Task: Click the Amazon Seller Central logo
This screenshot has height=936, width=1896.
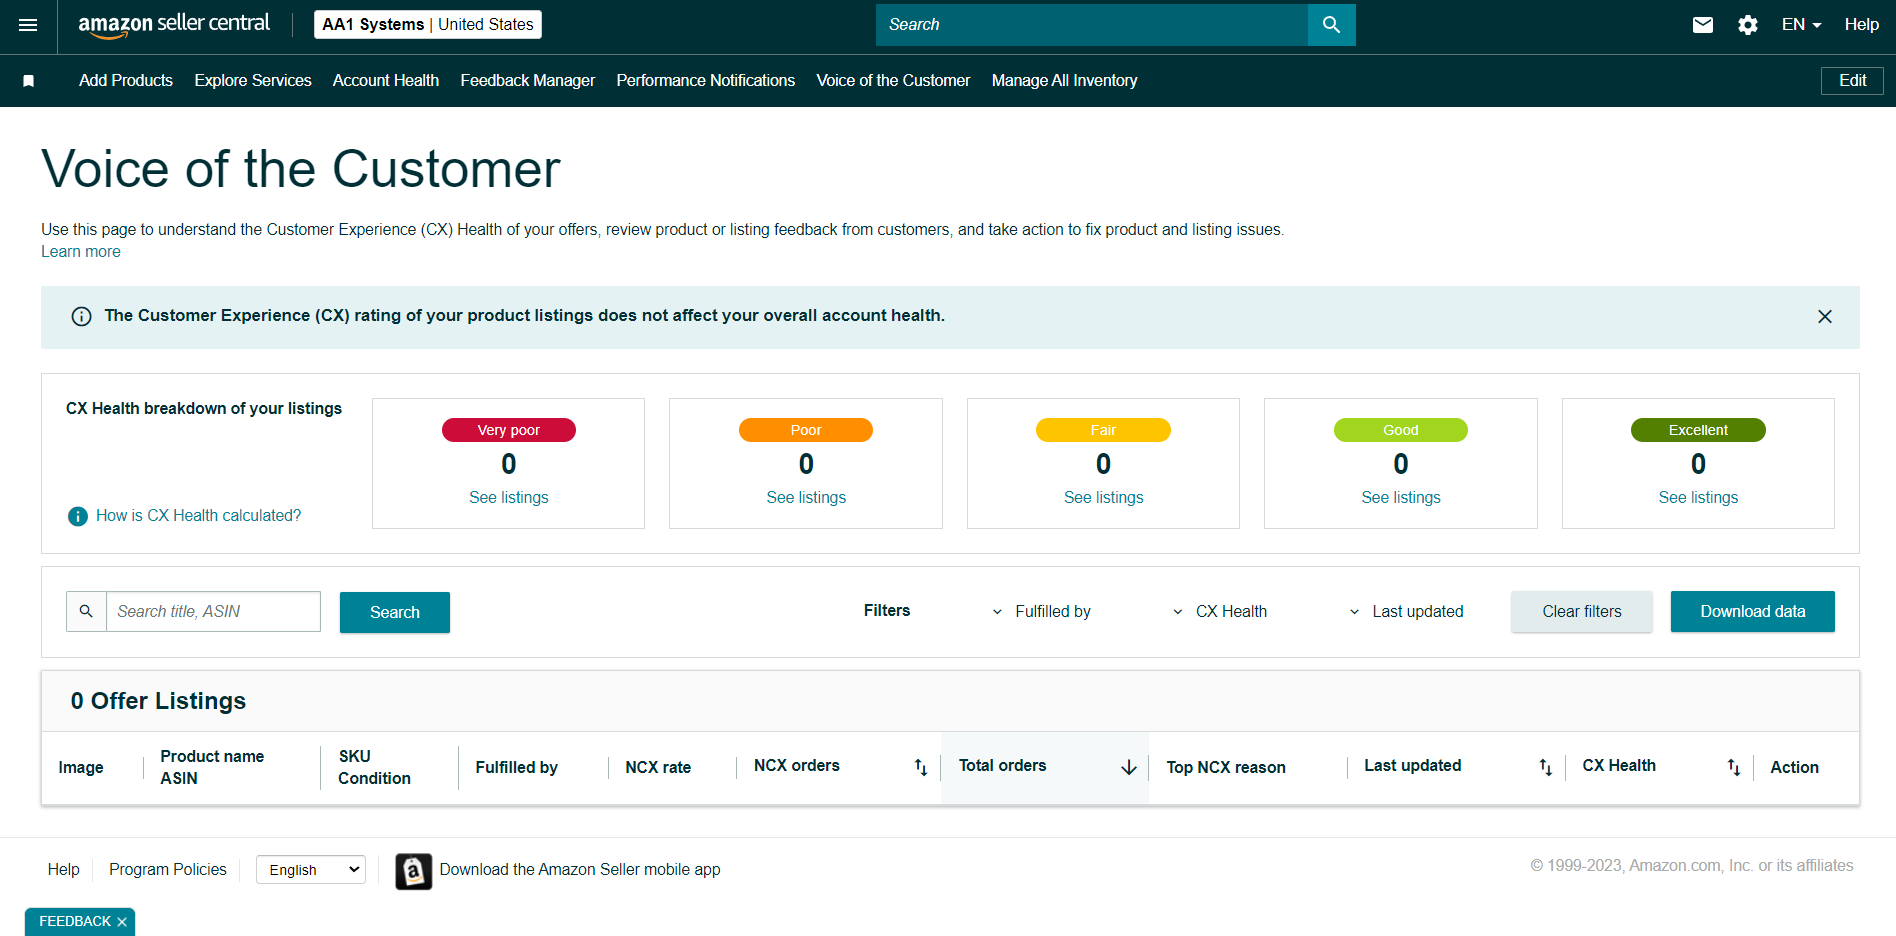Action: [174, 25]
